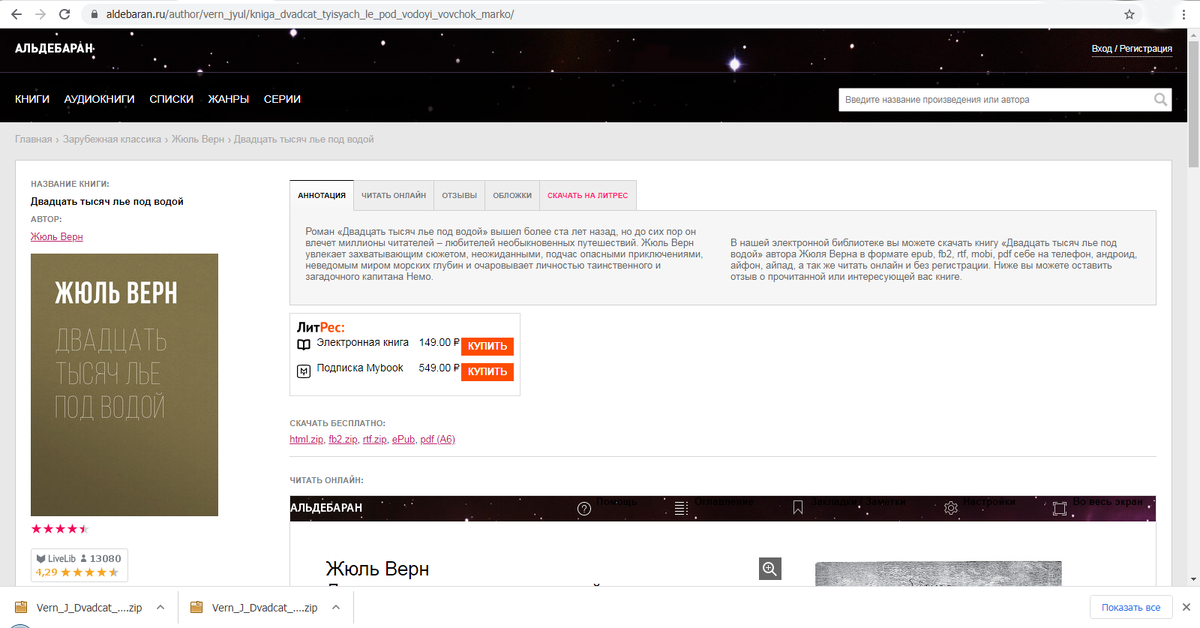Open the reader Настройки gear icon

point(951,508)
